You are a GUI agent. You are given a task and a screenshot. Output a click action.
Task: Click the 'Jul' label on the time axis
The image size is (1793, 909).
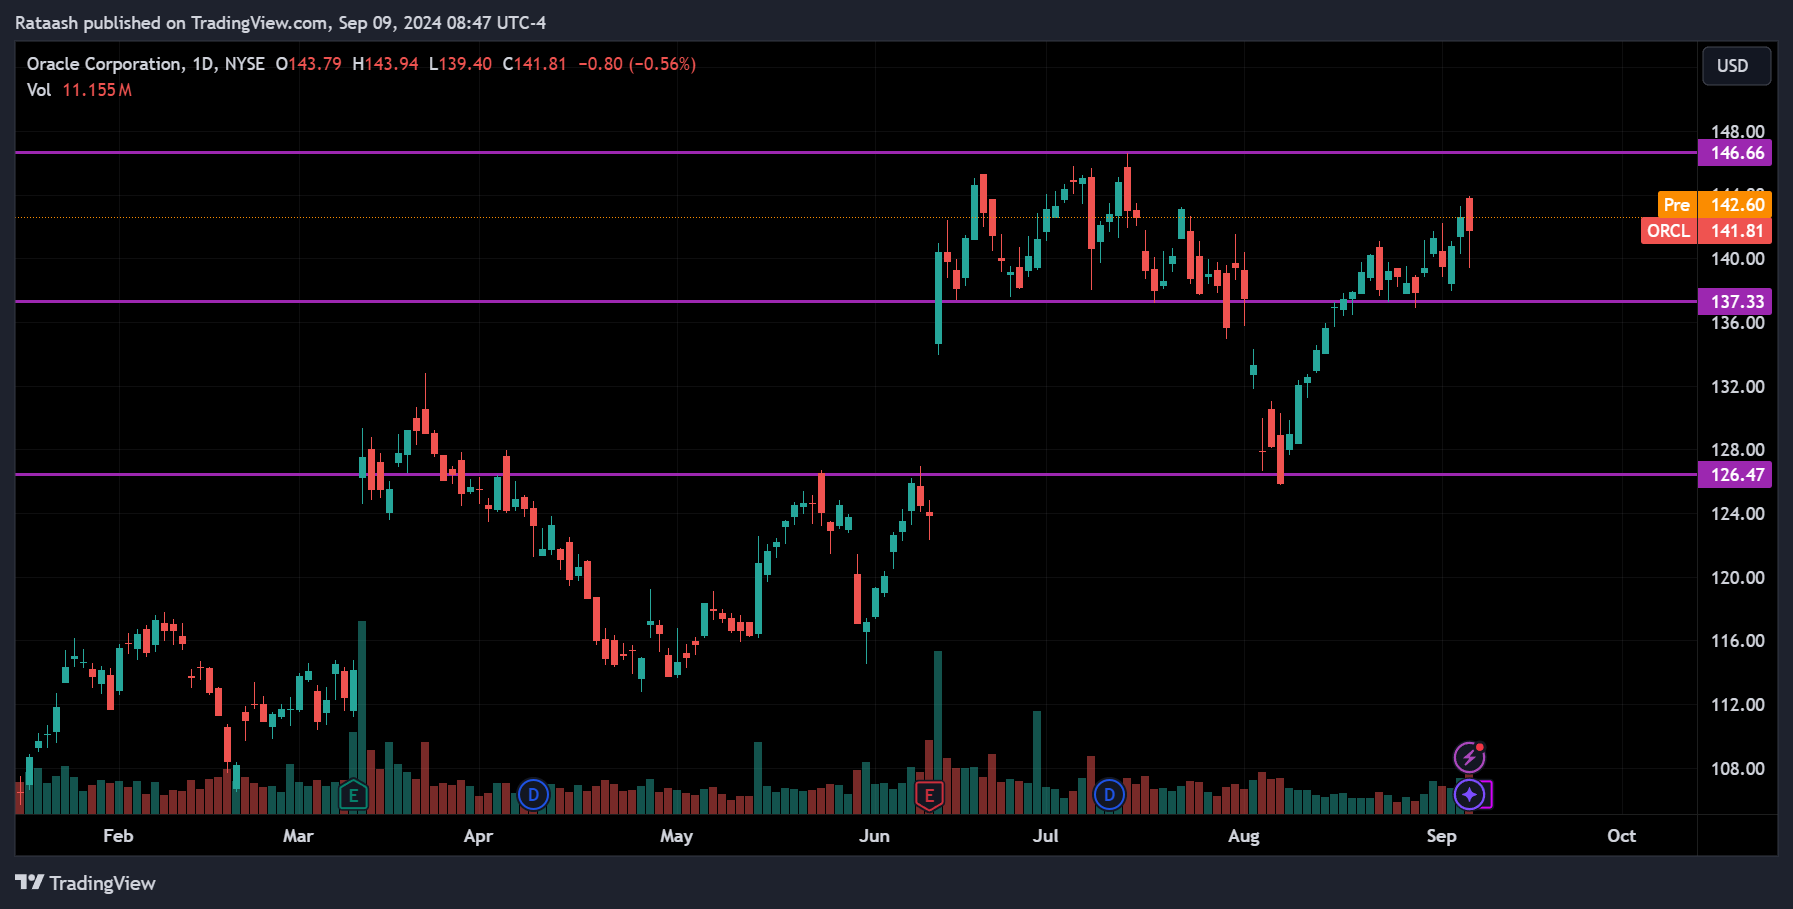pyautogui.click(x=1046, y=836)
